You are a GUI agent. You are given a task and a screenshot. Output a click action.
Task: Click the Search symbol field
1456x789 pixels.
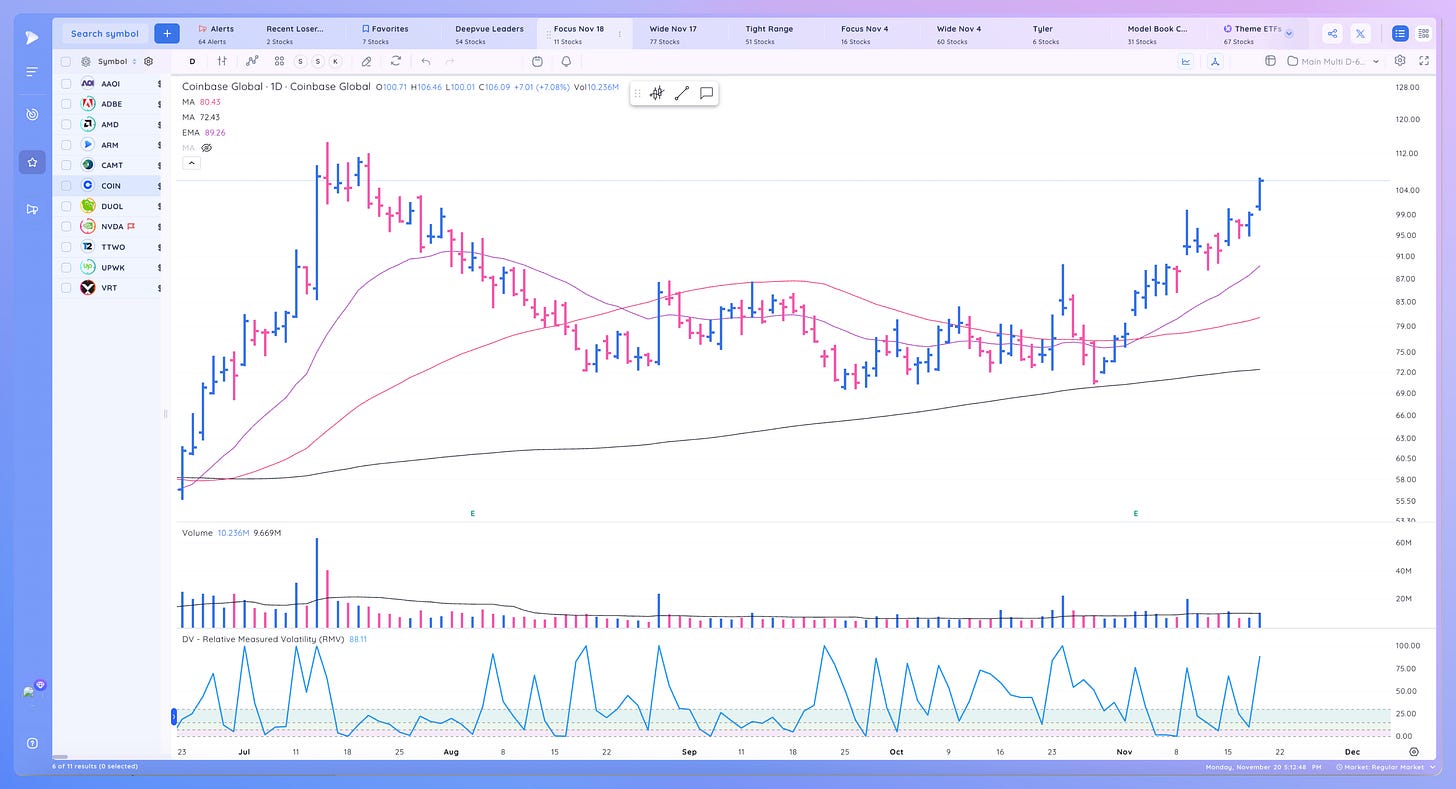click(105, 33)
